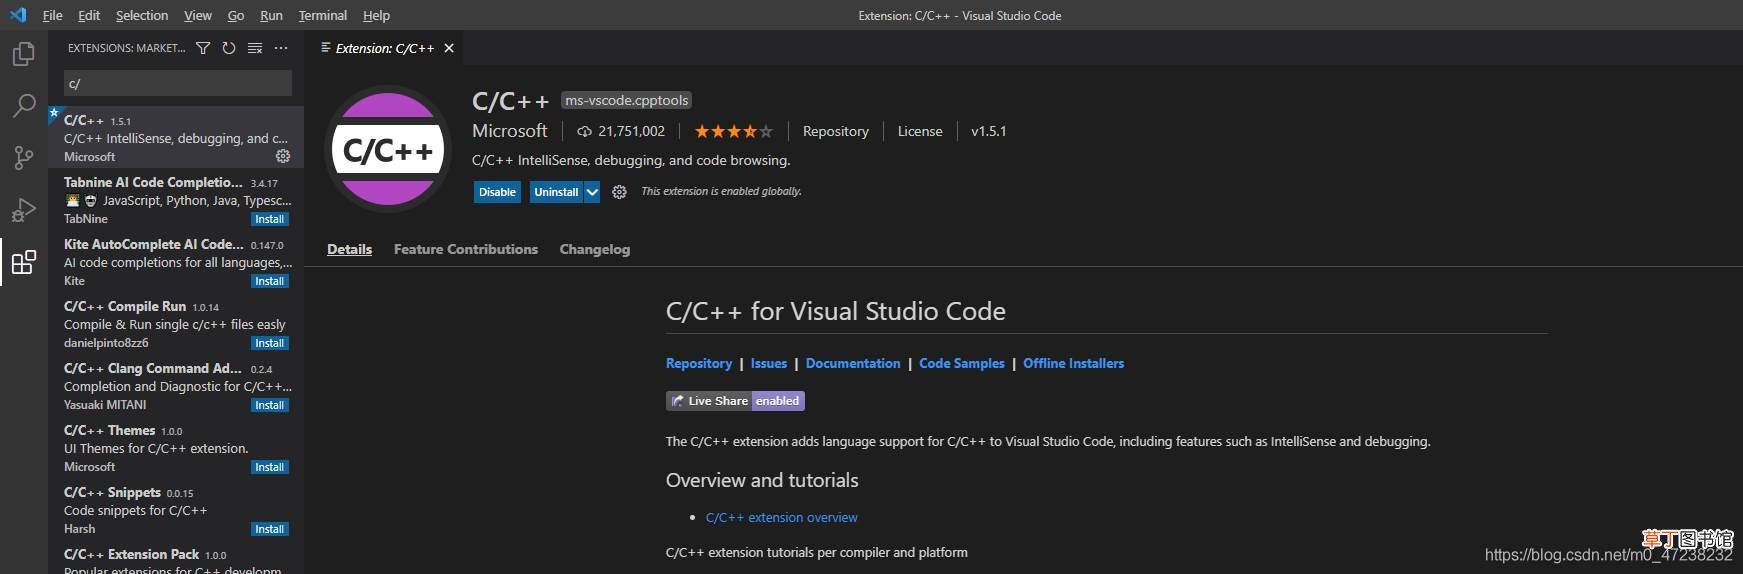This screenshot has height=574, width=1743.
Task: Select C/C++ 1.5.1 extension in list
Action: [x=176, y=137]
